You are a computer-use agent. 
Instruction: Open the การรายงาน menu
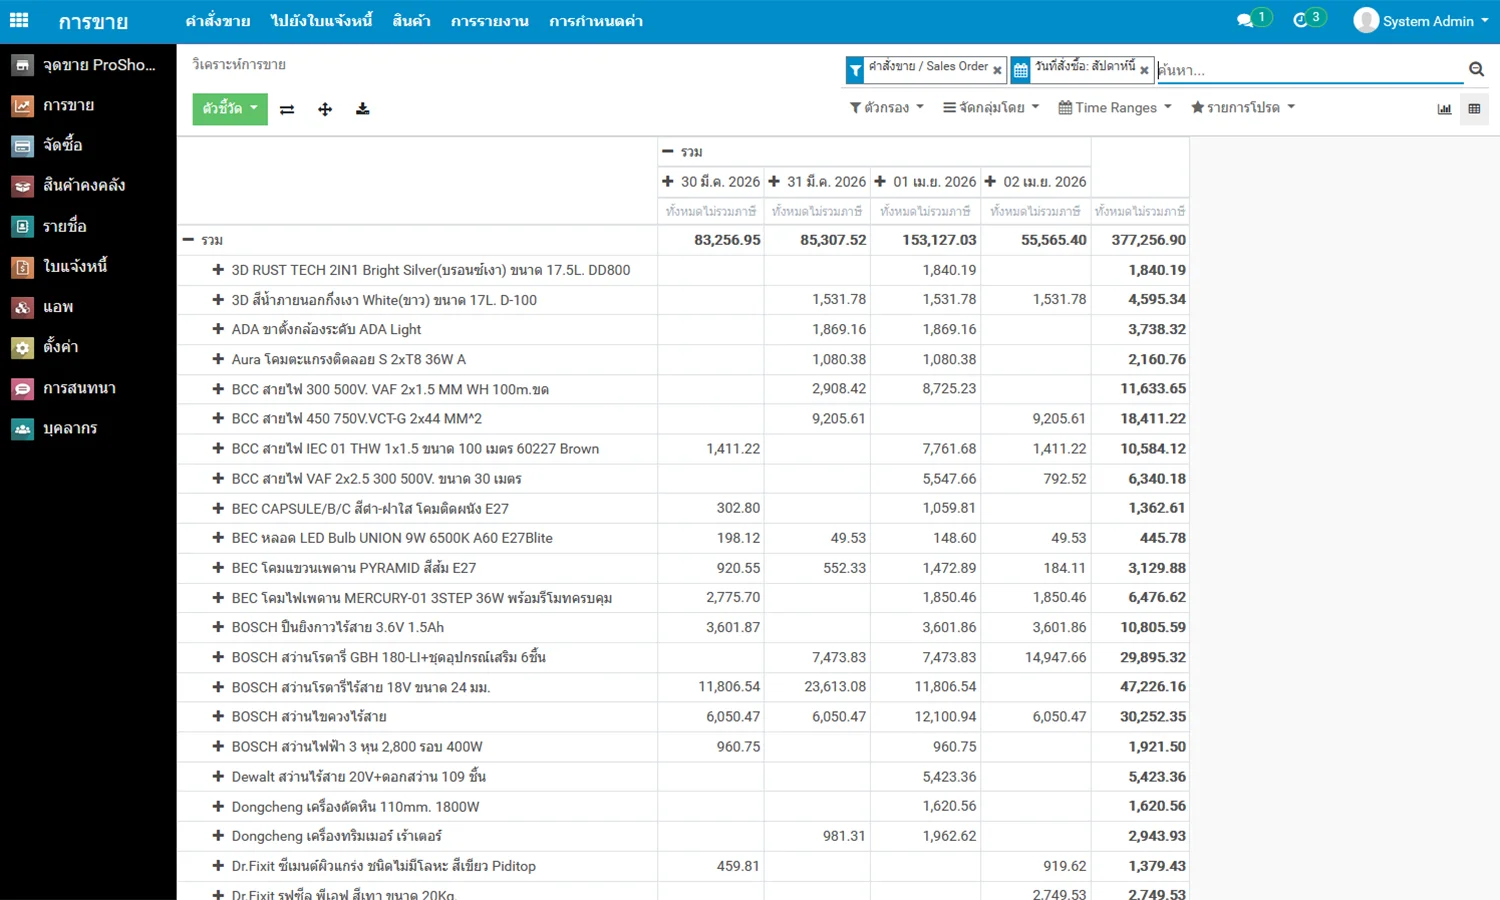pyautogui.click(x=489, y=21)
